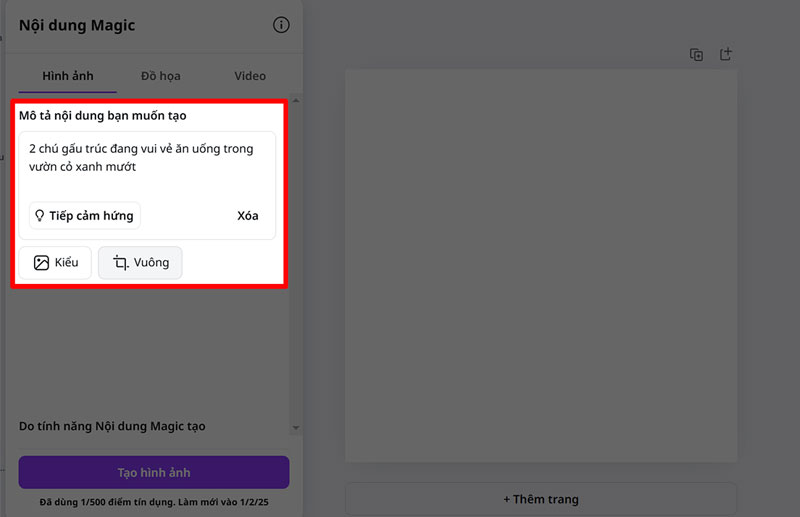Add a page via + Thêm trang
The image size is (800, 517).
[541, 499]
